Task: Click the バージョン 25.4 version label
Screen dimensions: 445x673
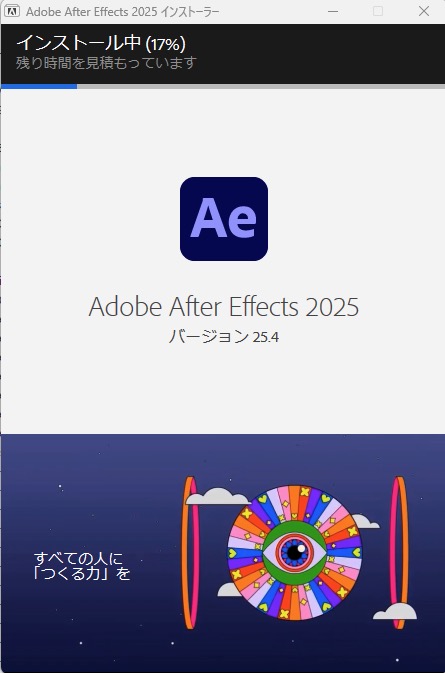Action: [x=224, y=336]
